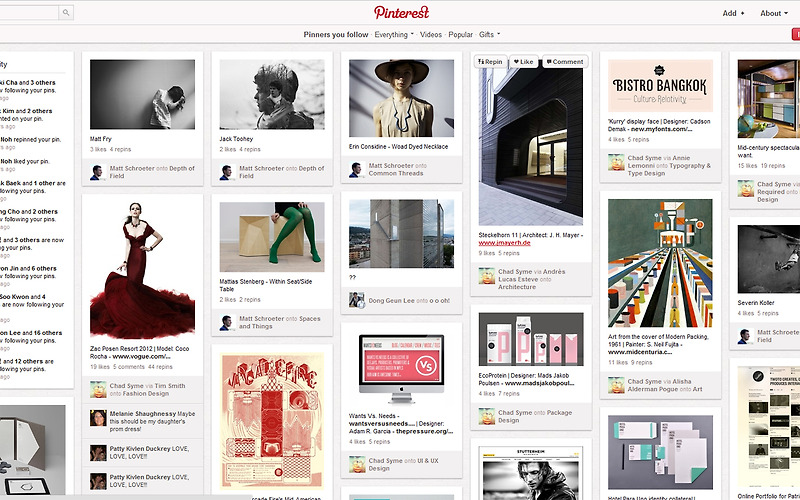Image resolution: width=800 pixels, height=500 pixels.
Task: Open www.jmayerh.de link
Action: pos(504,243)
